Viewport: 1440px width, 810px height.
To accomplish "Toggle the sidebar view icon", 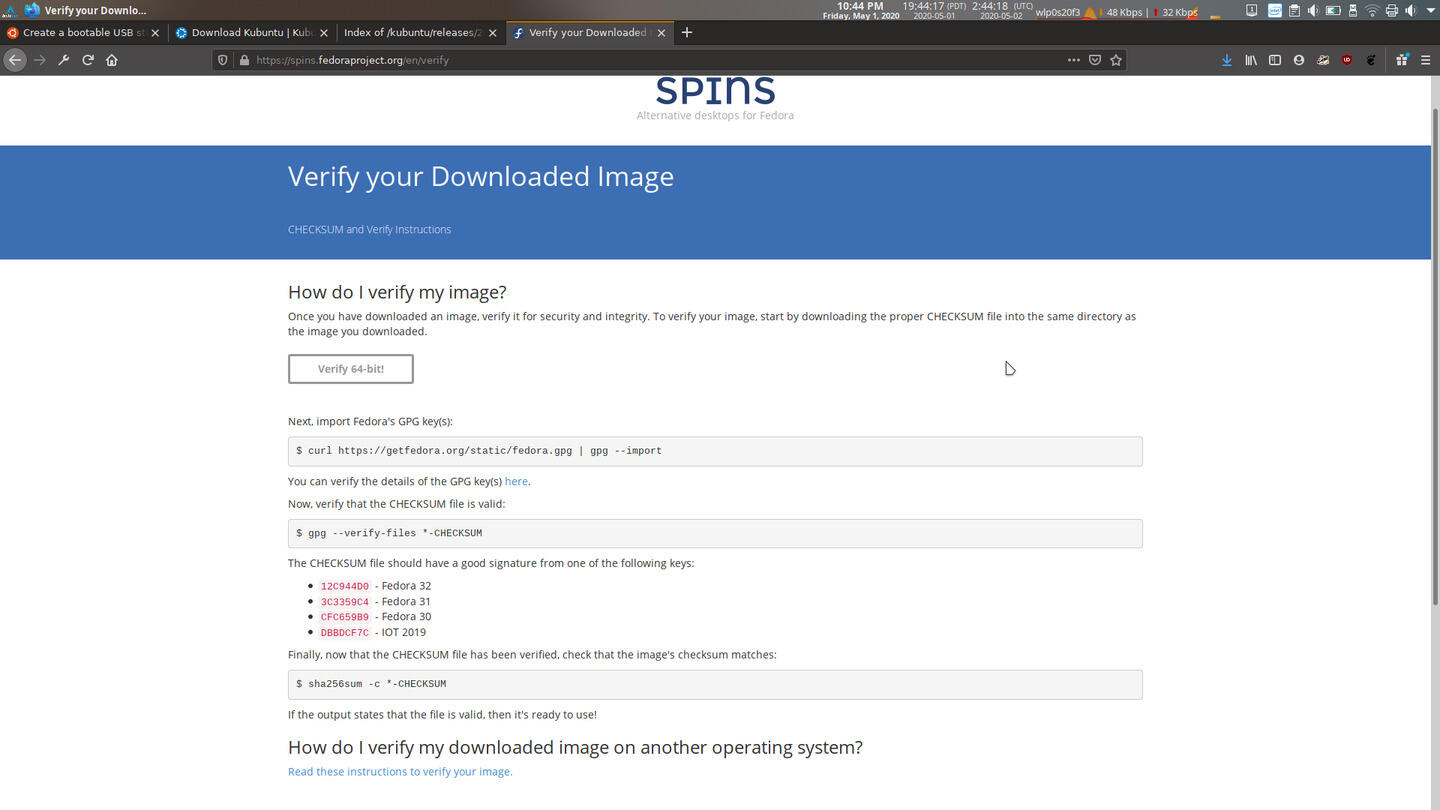I will (1275, 60).
